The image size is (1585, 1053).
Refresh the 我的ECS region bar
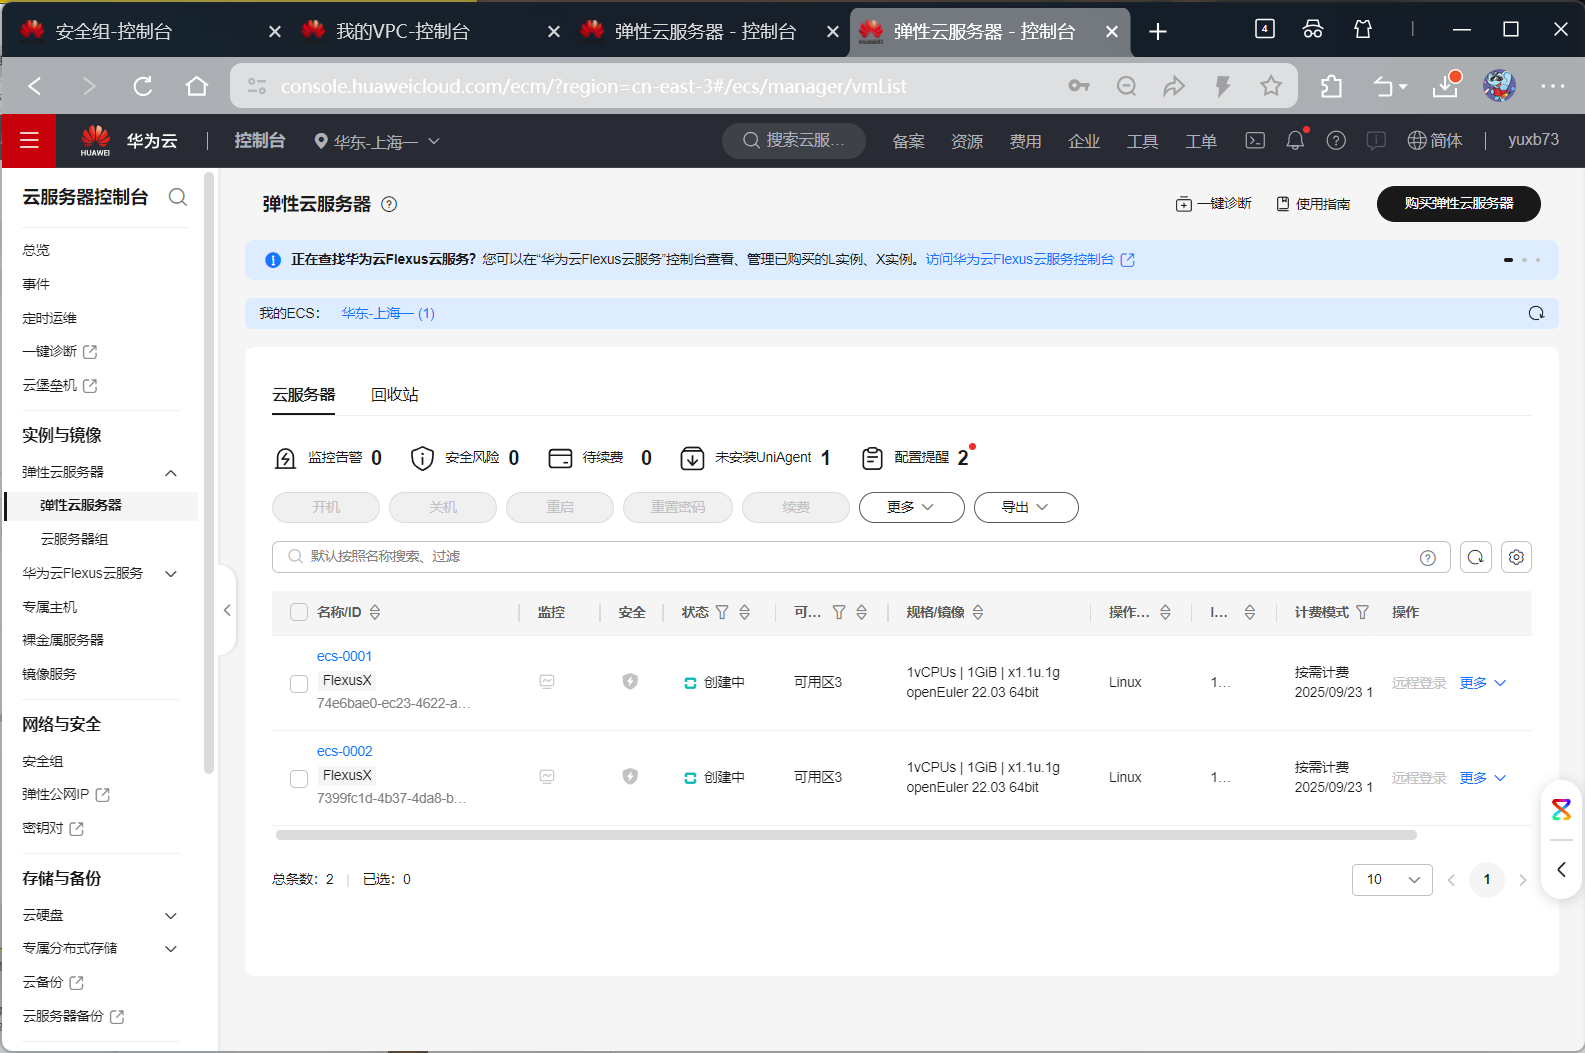click(1536, 313)
